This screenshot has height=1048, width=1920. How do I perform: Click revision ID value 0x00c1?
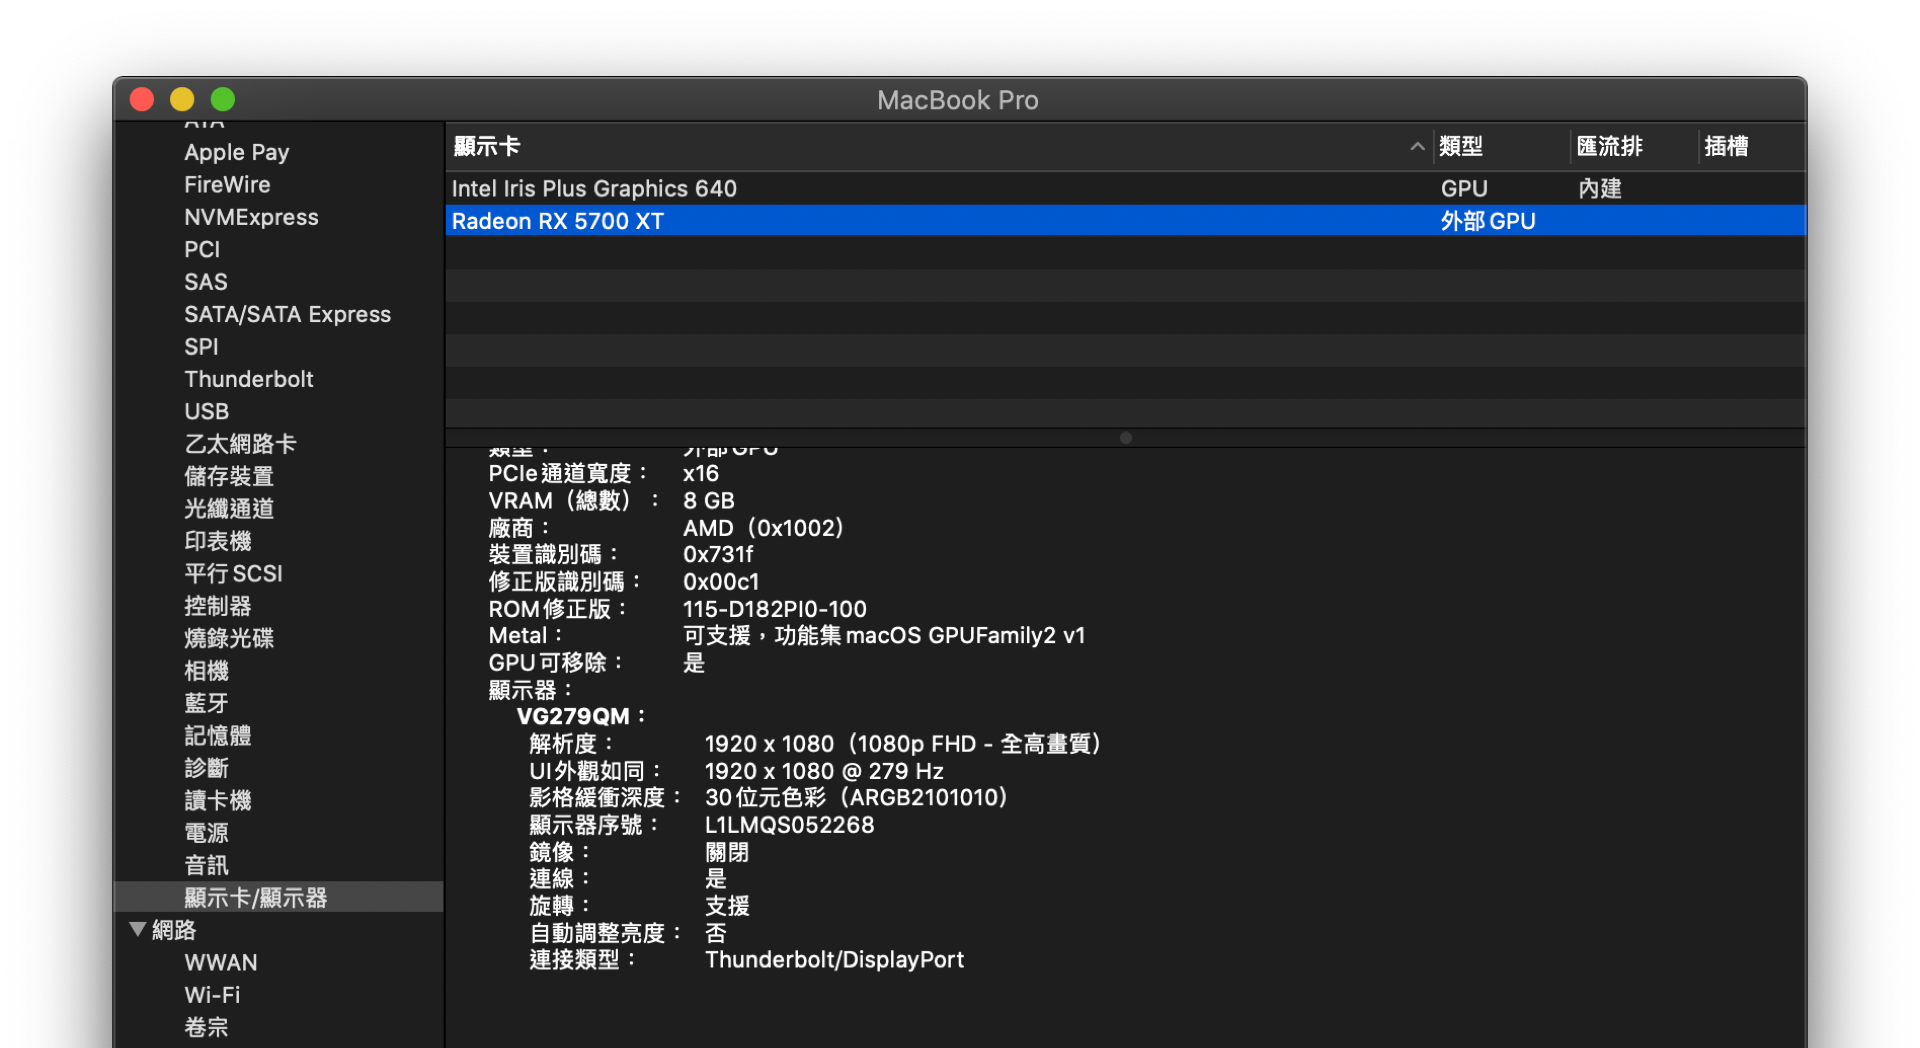pyautogui.click(x=721, y=581)
